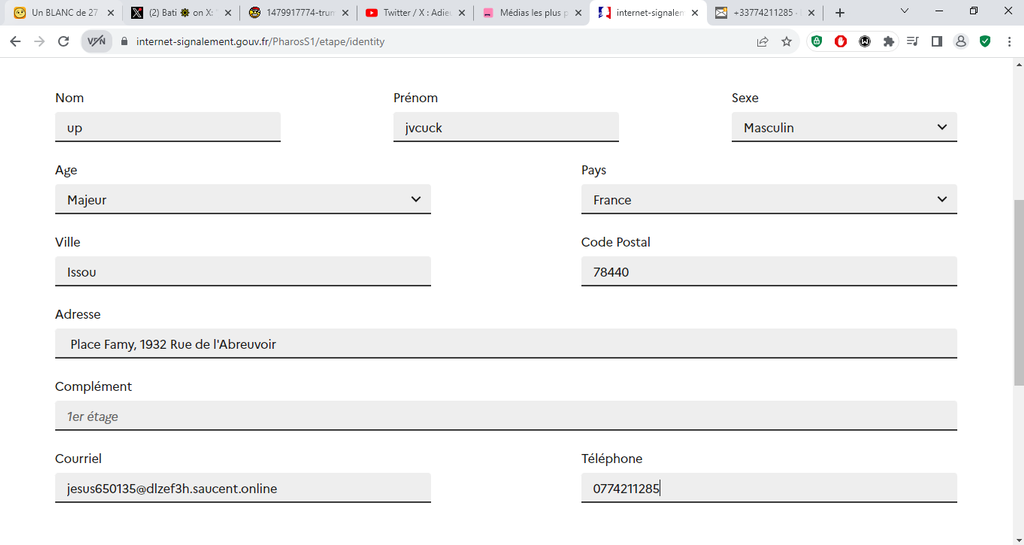Open the Age dropdown
Image resolution: width=1024 pixels, height=545 pixels.
coord(243,199)
